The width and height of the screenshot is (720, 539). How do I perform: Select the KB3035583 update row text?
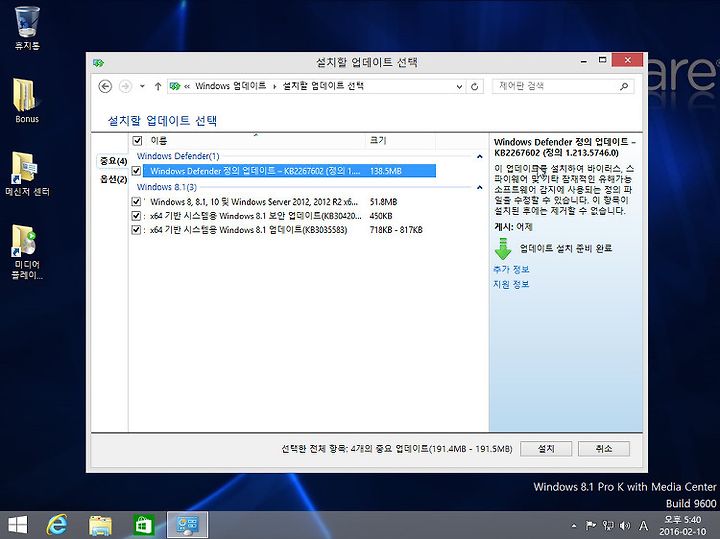tap(248, 230)
